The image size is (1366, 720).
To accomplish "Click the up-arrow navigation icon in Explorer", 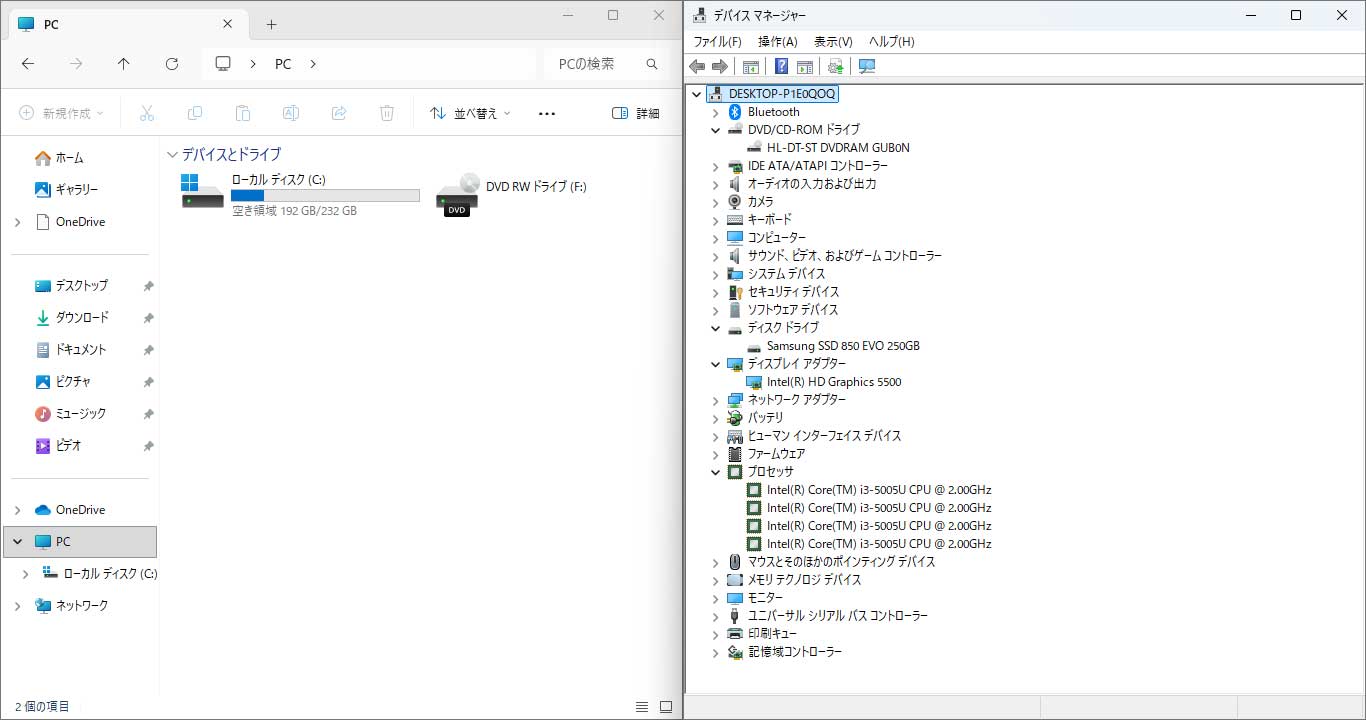I will [124, 64].
